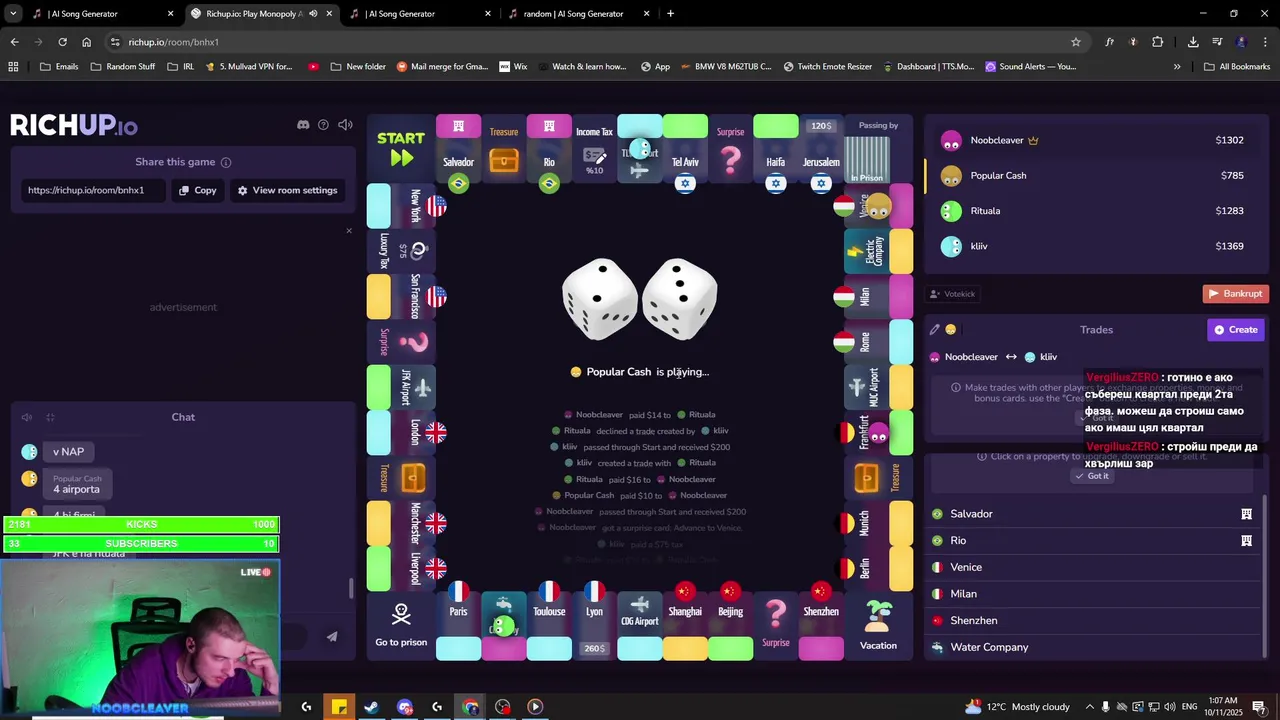Select the London property tile
Screen dimensions: 1280x720
(401, 432)
